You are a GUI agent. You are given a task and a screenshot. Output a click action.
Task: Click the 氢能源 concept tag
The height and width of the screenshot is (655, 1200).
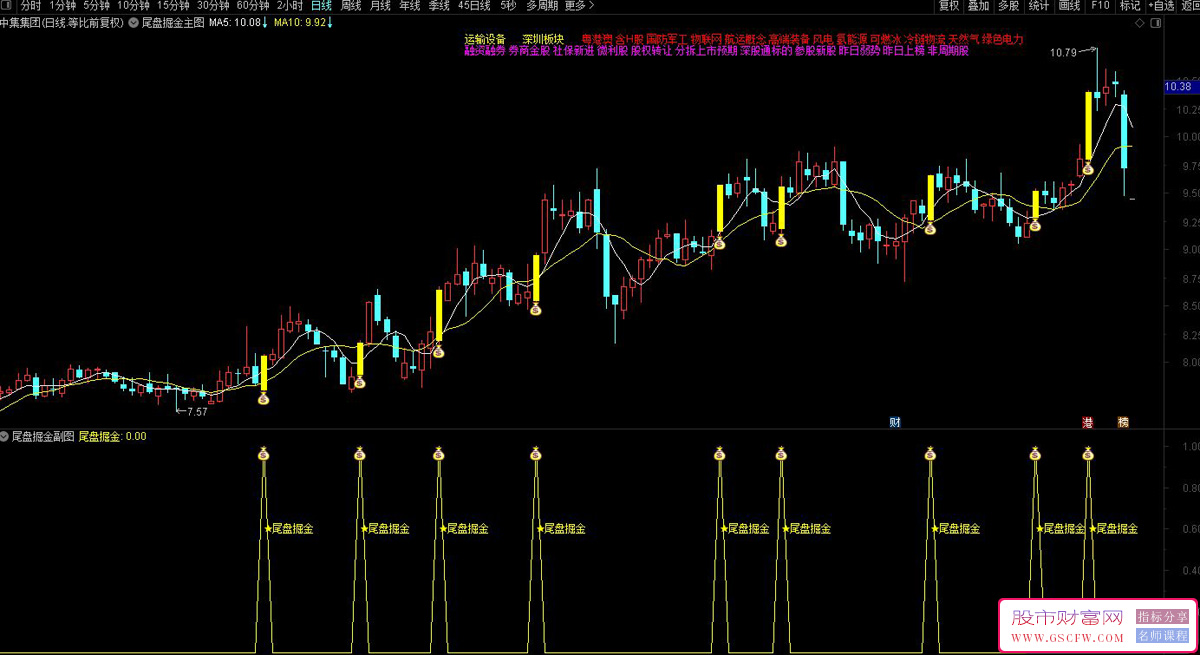click(852, 40)
